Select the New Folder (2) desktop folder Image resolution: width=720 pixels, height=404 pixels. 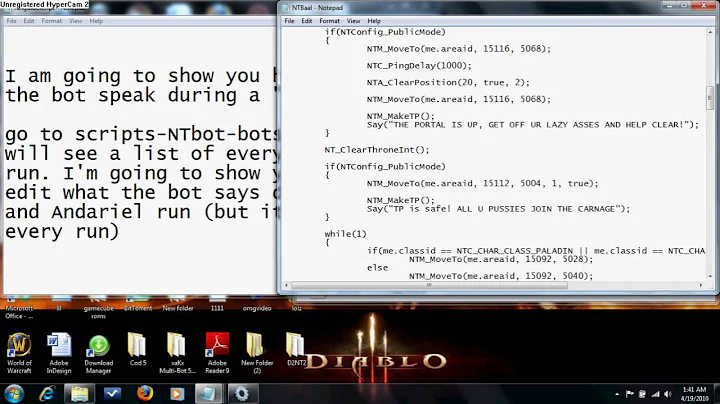point(257,353)
